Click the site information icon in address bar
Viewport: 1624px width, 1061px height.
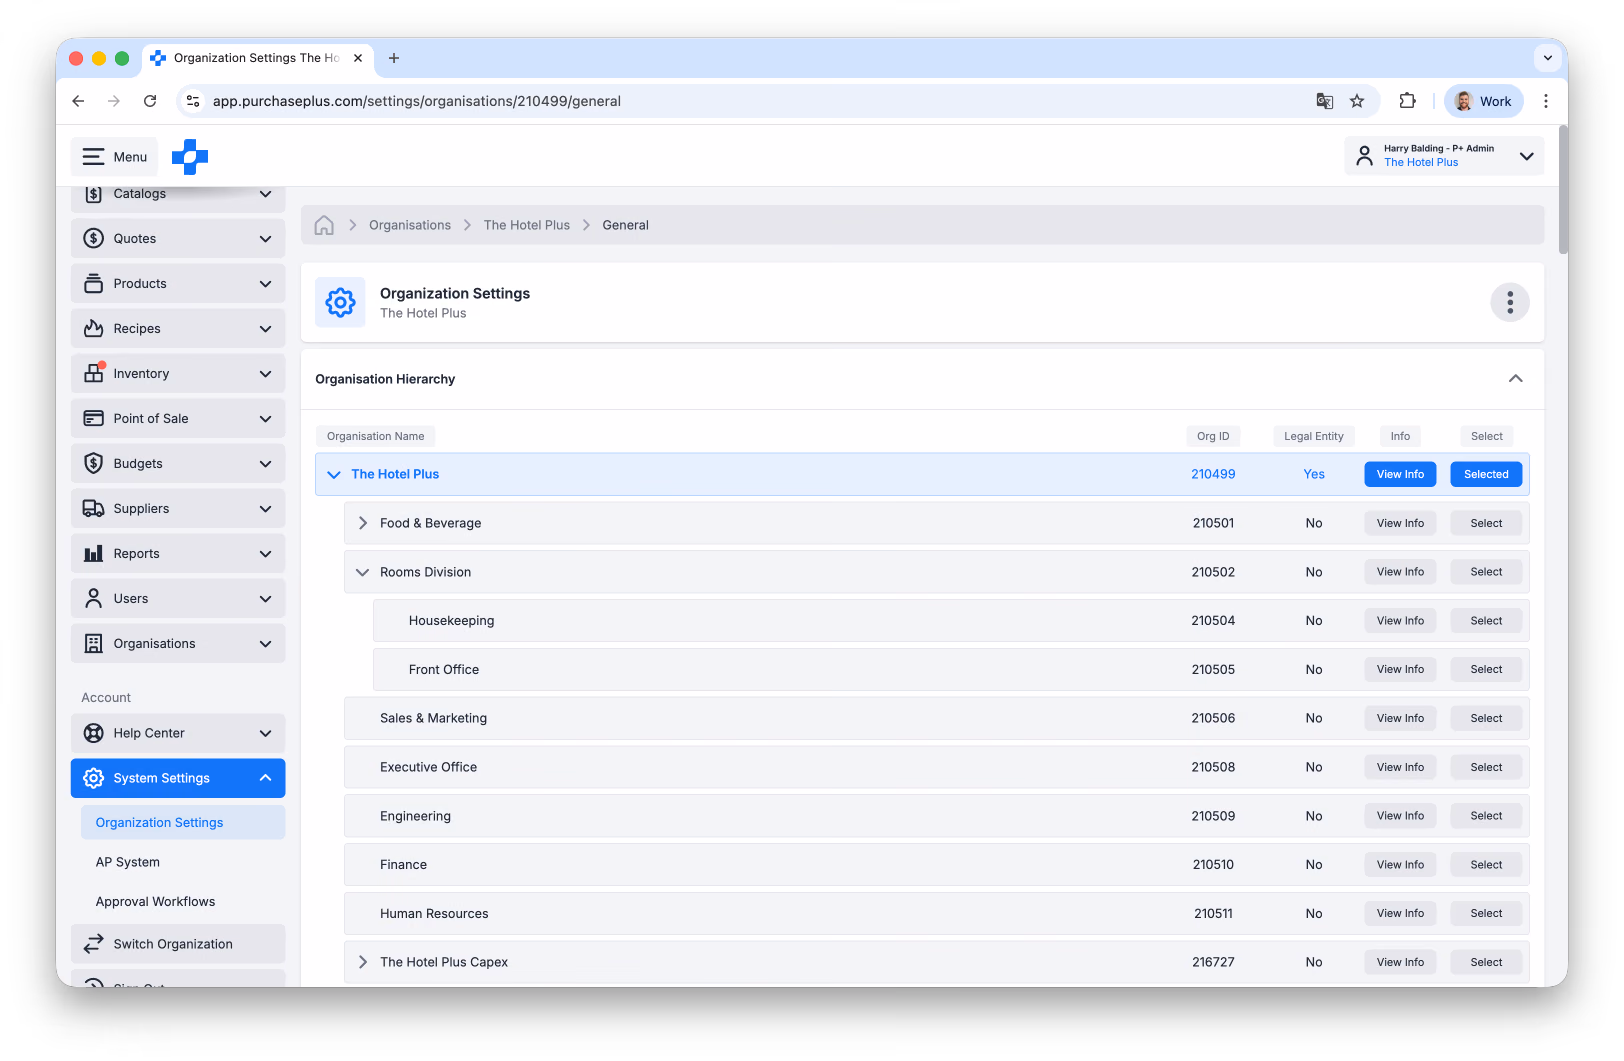tap(194, 101)
